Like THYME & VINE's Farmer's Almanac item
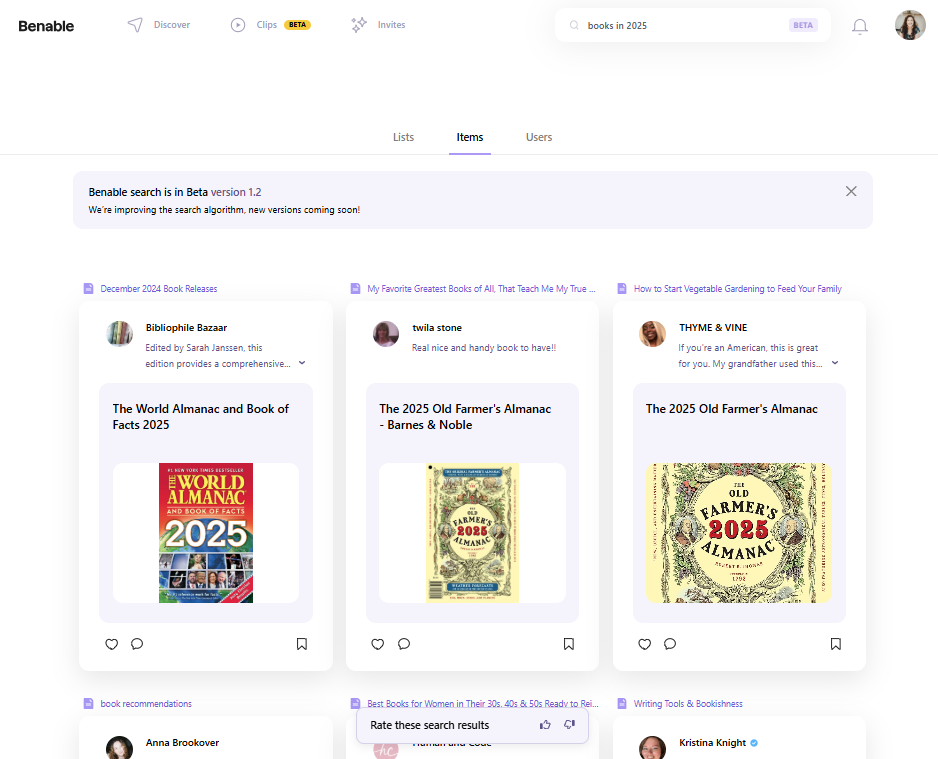Viewport: 938px width, 759px height. (644, 644)
